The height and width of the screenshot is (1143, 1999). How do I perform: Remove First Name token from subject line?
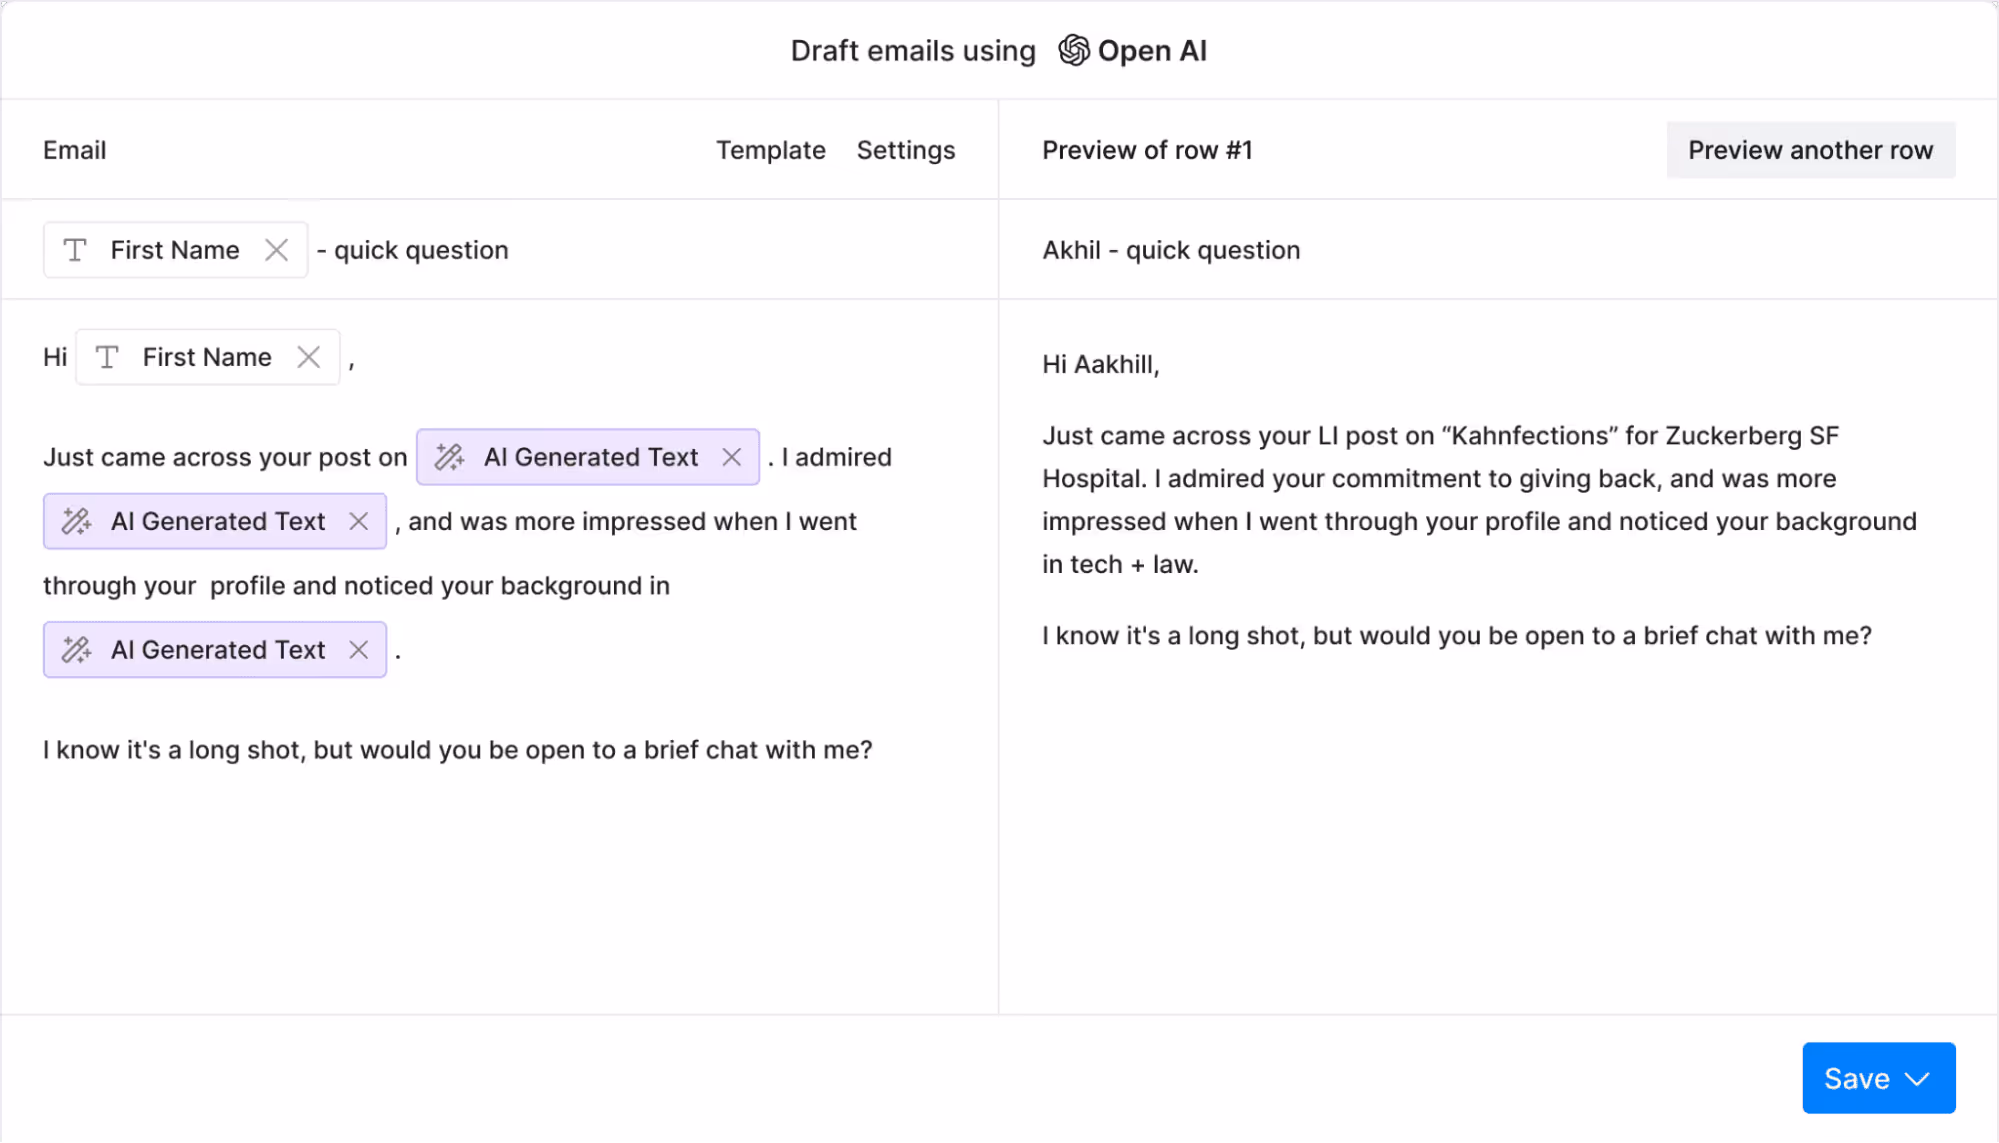pyautogui.click(x=277, y=250)
